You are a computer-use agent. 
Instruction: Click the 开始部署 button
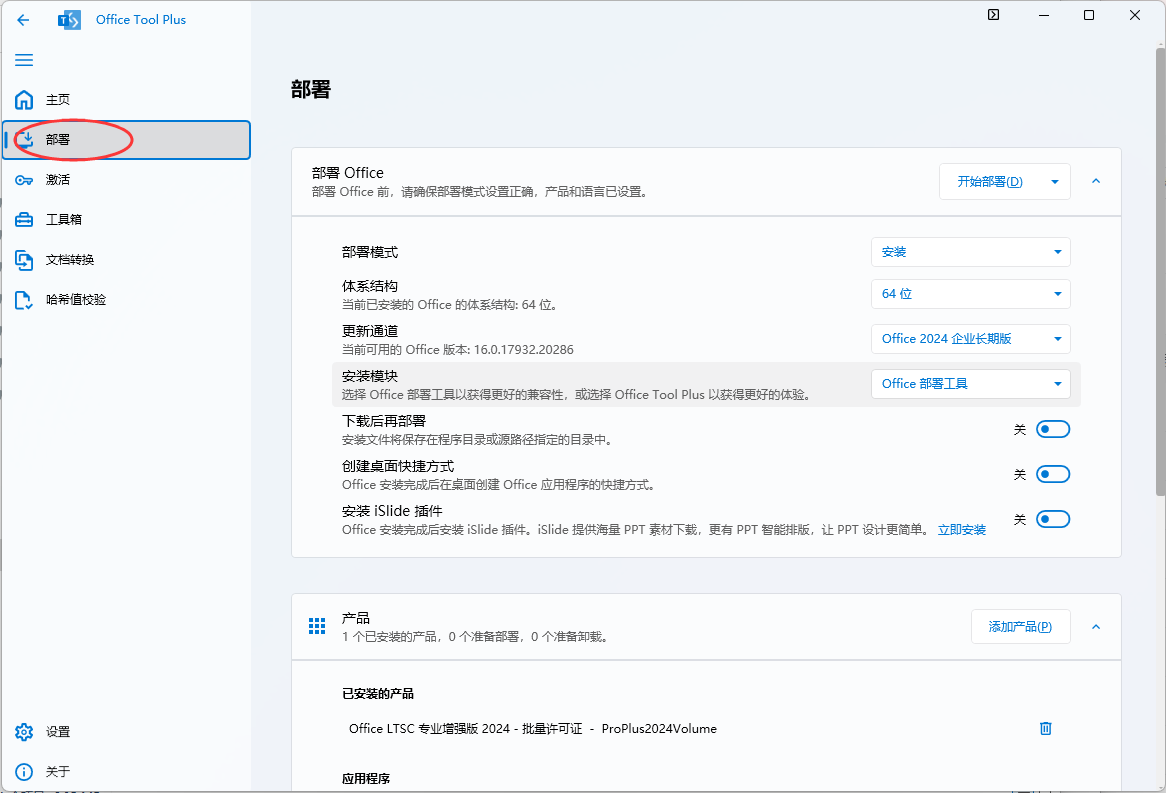[x=989, y=182]
